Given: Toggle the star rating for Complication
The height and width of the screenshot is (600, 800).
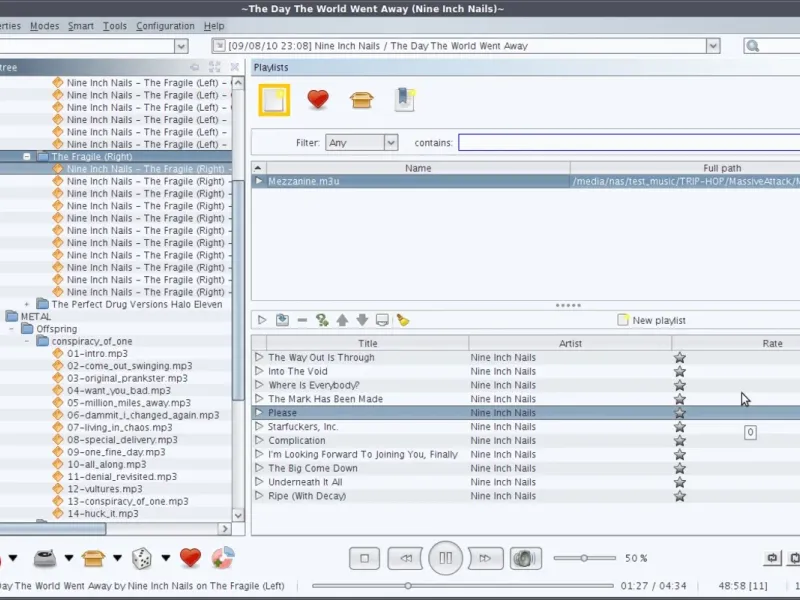Looking at the screenshot, I should [x=680, y=440].
